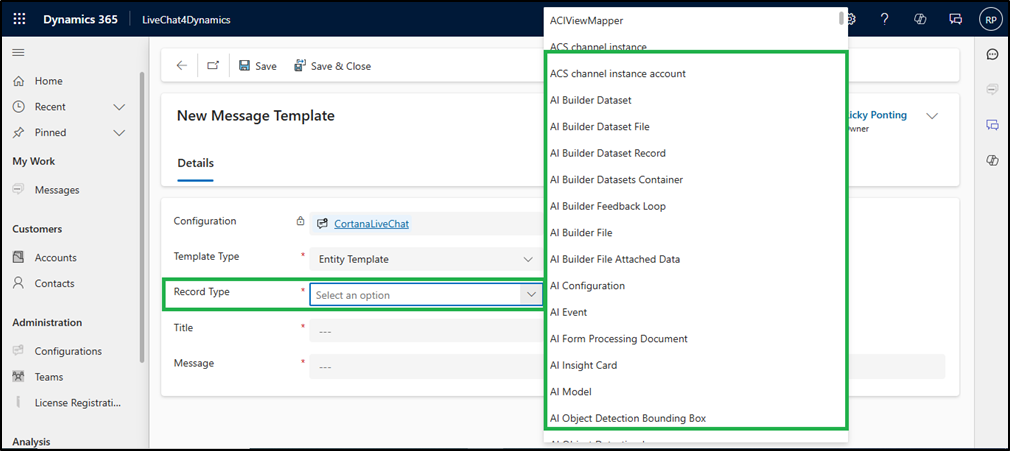Click the back arrow in command bar
The image size is (1010, 451).
click(181, 66)
